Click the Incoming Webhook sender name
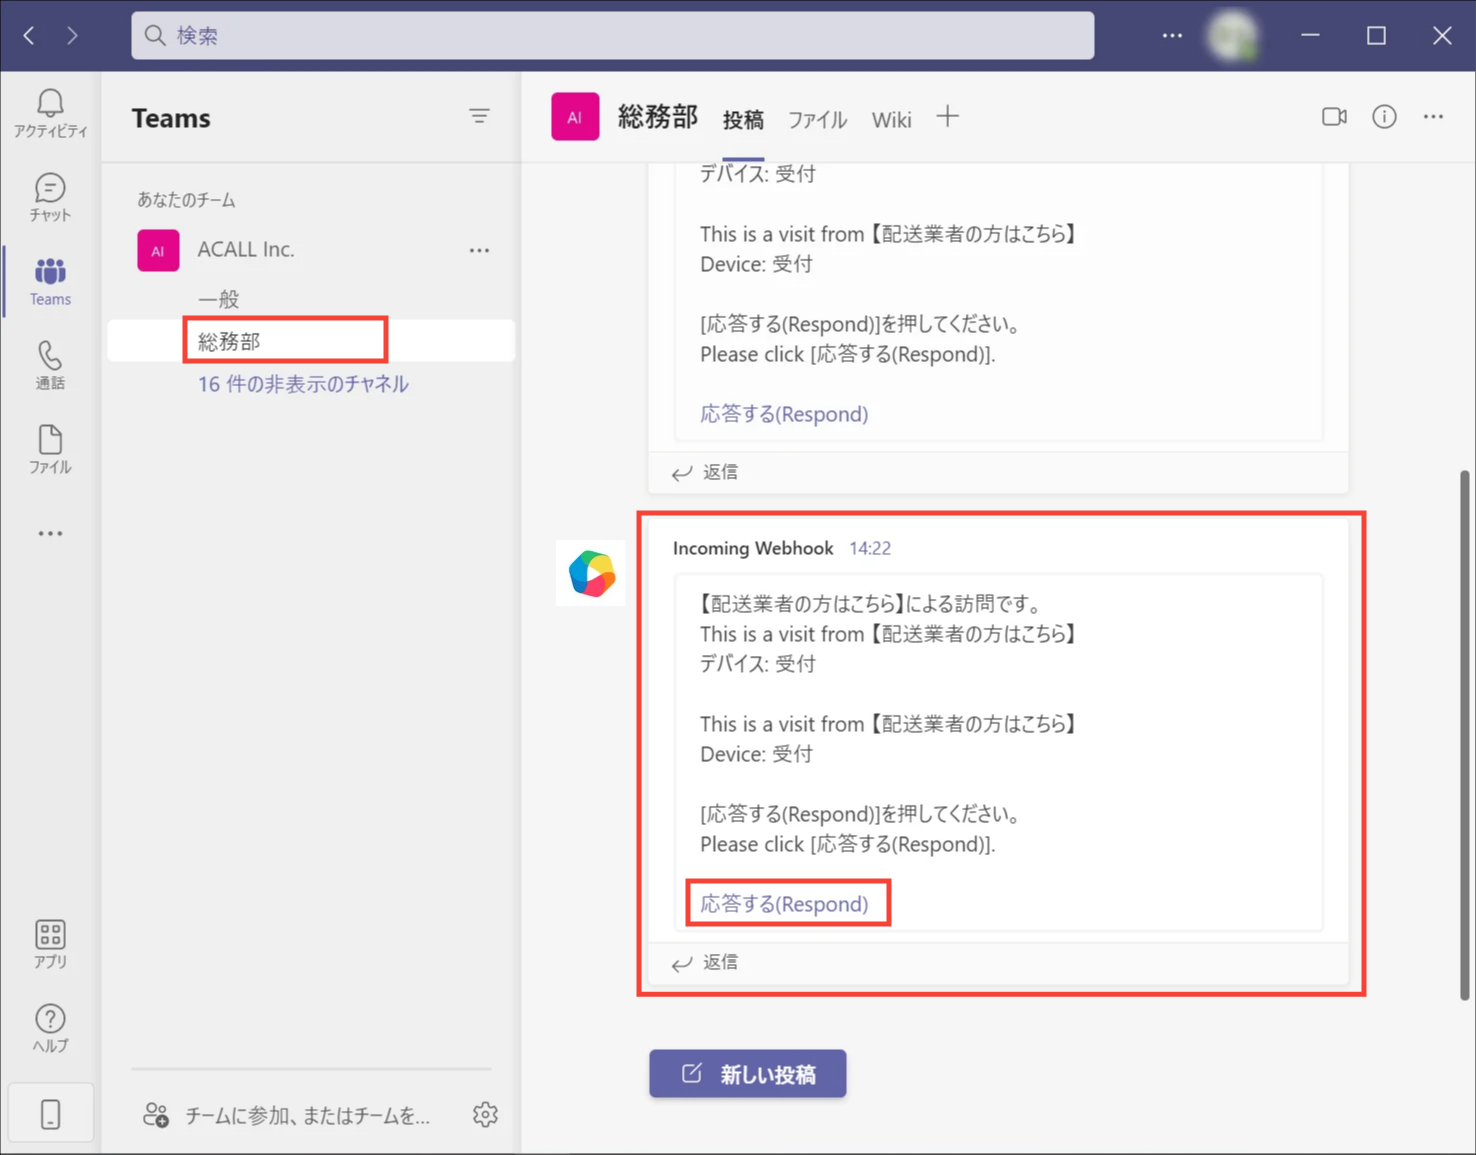1476x1155 pixels. (x=753, y=548)
